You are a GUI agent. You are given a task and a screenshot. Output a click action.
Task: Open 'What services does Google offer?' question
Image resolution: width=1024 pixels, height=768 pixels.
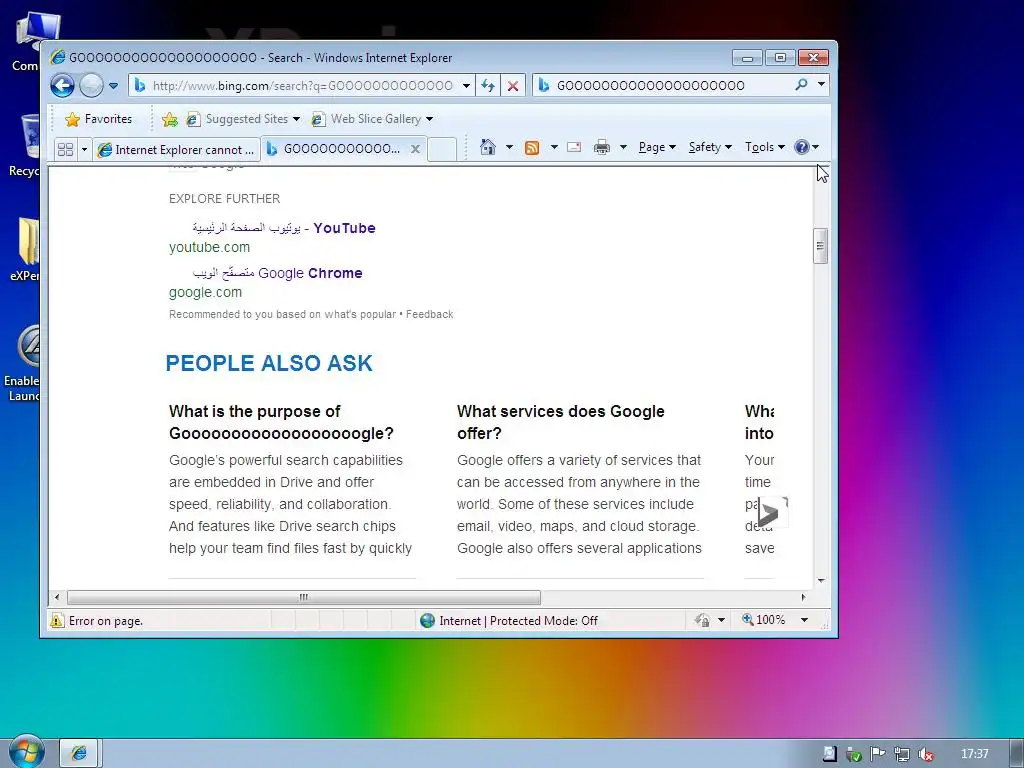click(561, 423)
